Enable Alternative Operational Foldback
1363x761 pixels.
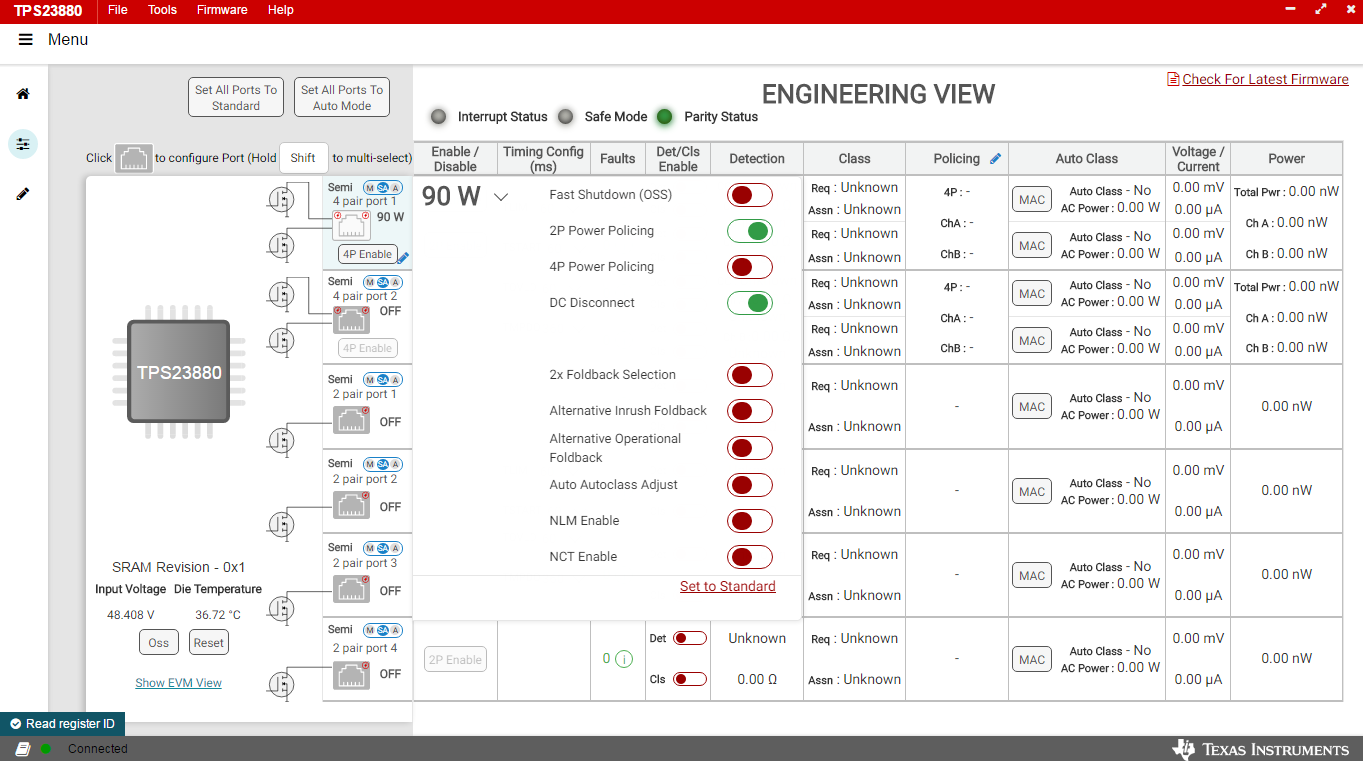(750, 448)
